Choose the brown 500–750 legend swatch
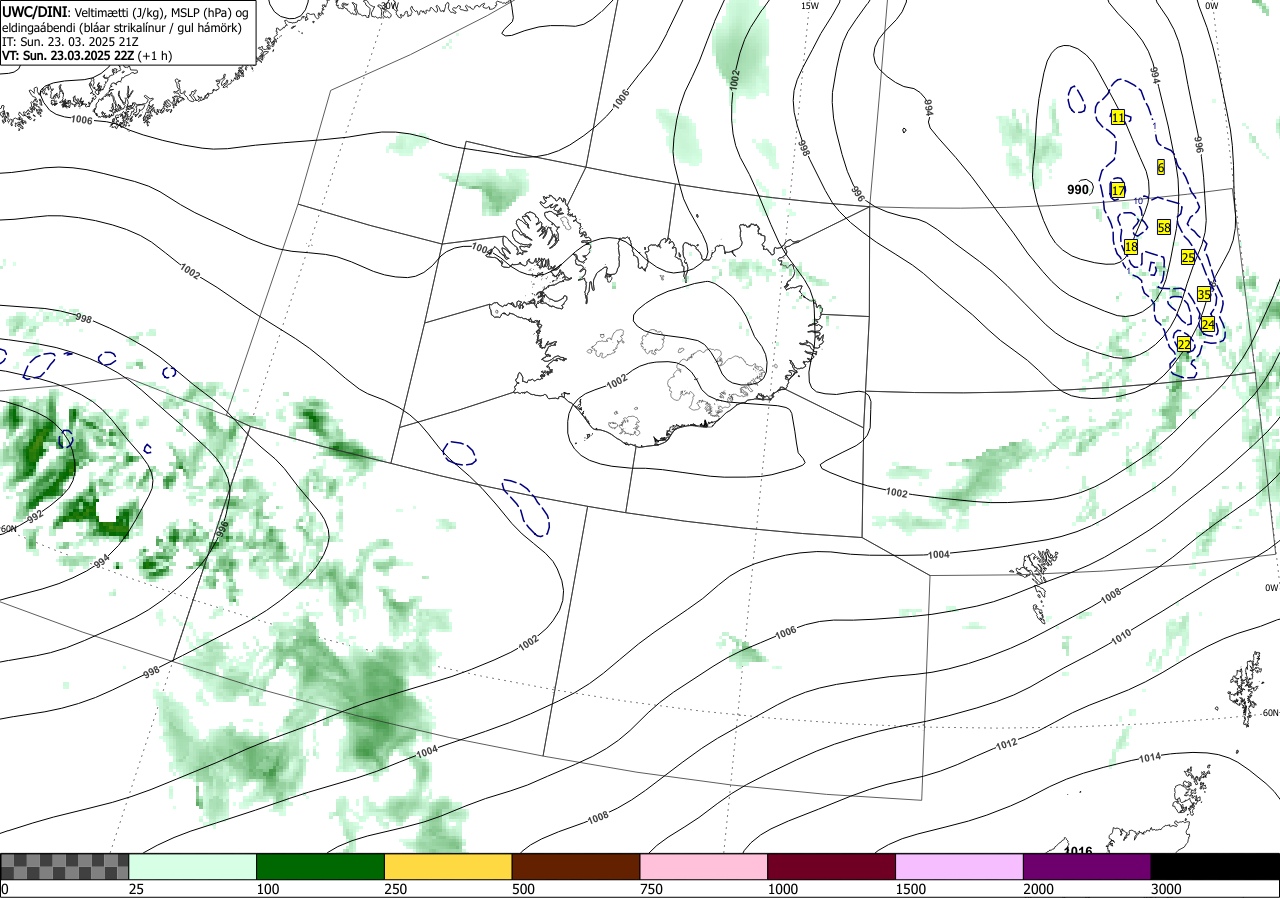Image resolution: width=1280 pixels, height=898 pixels. (576, 866)
